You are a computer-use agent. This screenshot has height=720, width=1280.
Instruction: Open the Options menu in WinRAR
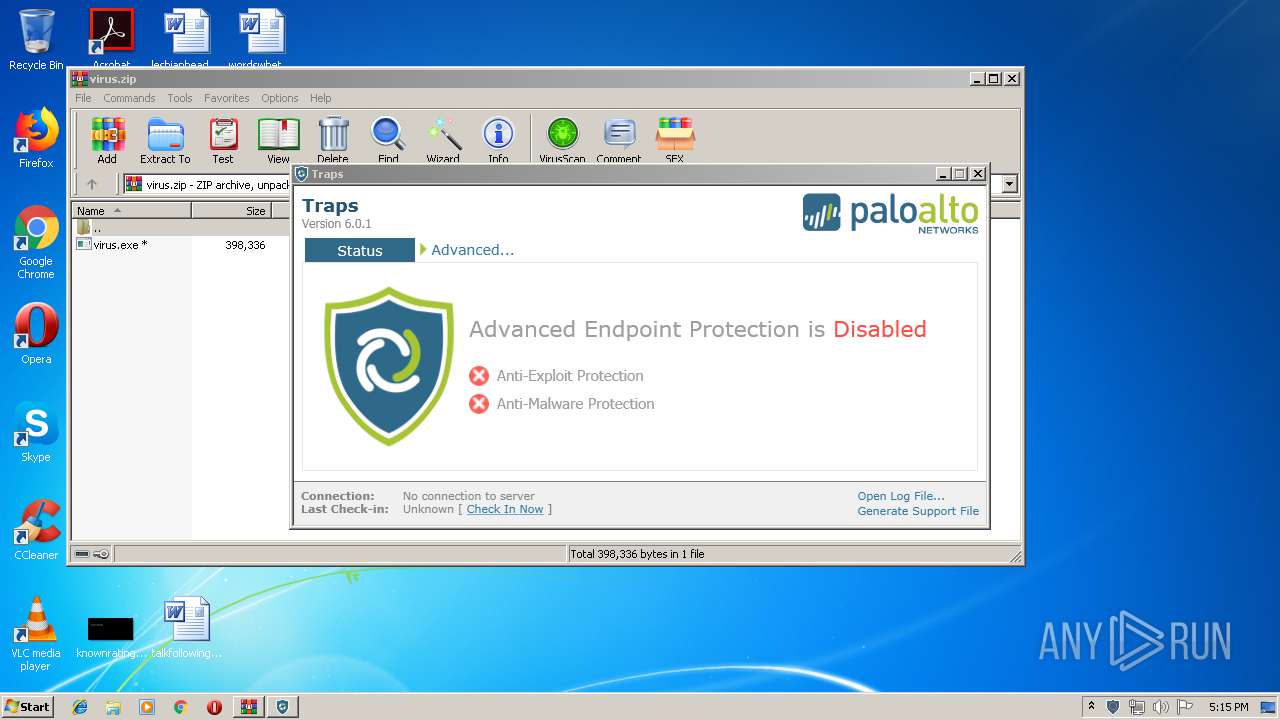point(280,98)
